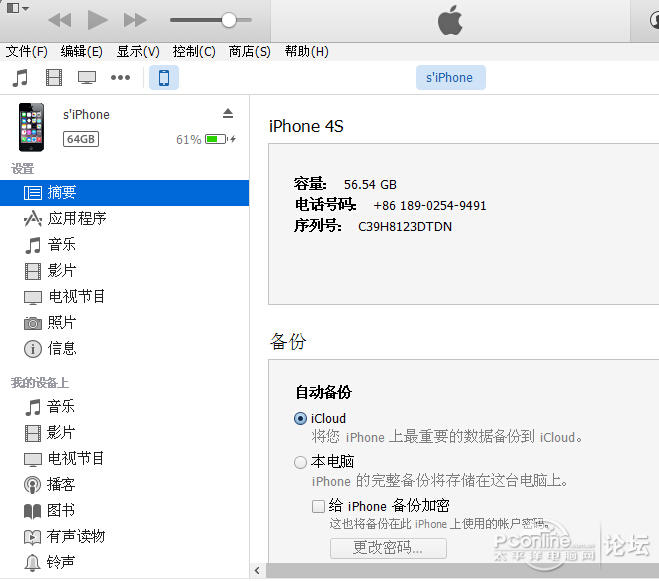This screenshot has width=659, height=581.
Task: Open the more libraries ellipsis
Action: 120,77
